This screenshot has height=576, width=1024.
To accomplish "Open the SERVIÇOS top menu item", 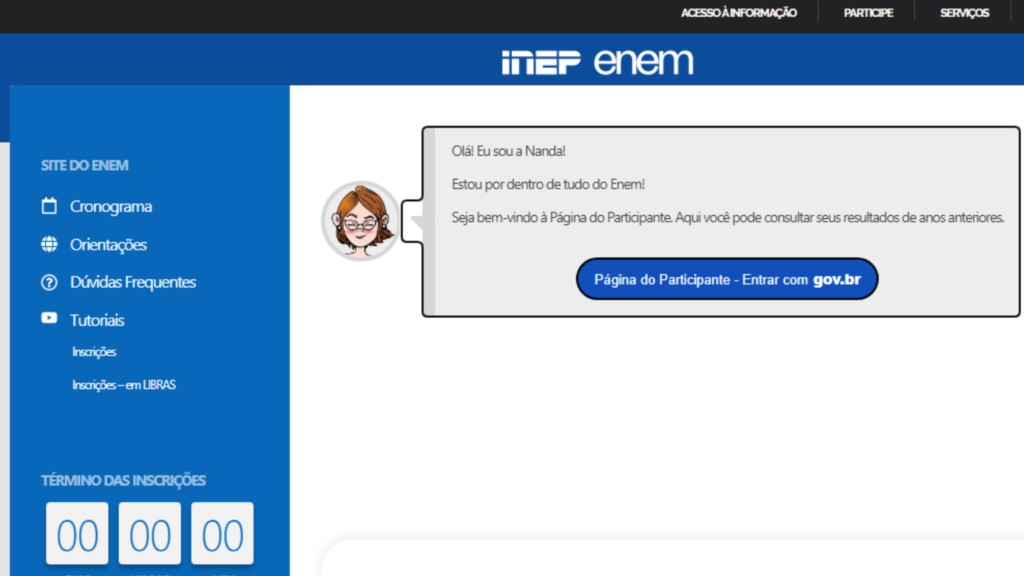I will pyautogui.click(x=965, y=13).
